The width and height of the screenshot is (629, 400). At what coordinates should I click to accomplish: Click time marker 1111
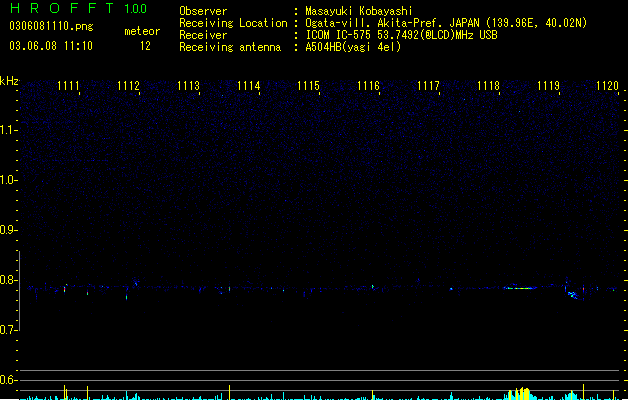point(68,86)
